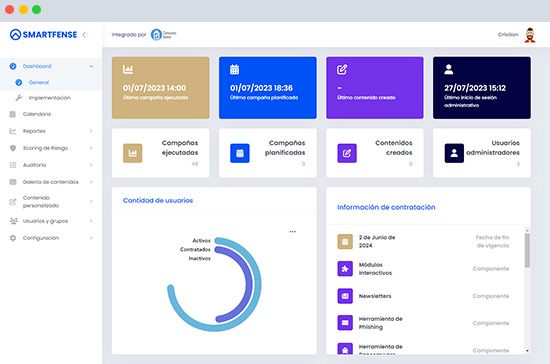Expand the Reportes submenu arrow
The height and width of the screenshot is (364, 550).
(91, 131)
